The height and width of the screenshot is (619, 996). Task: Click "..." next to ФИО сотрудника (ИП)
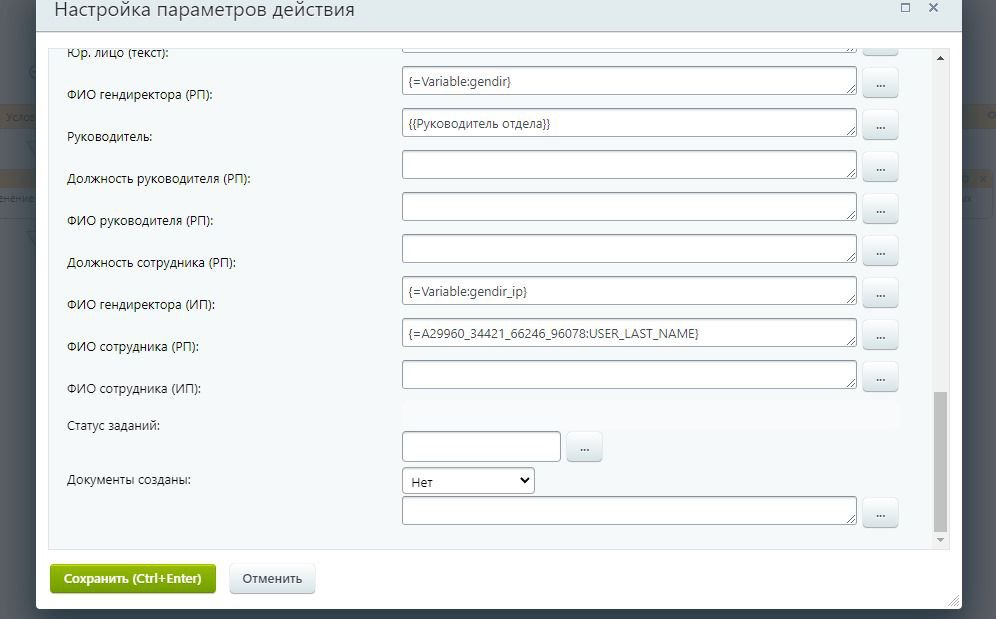pos(880,377)
